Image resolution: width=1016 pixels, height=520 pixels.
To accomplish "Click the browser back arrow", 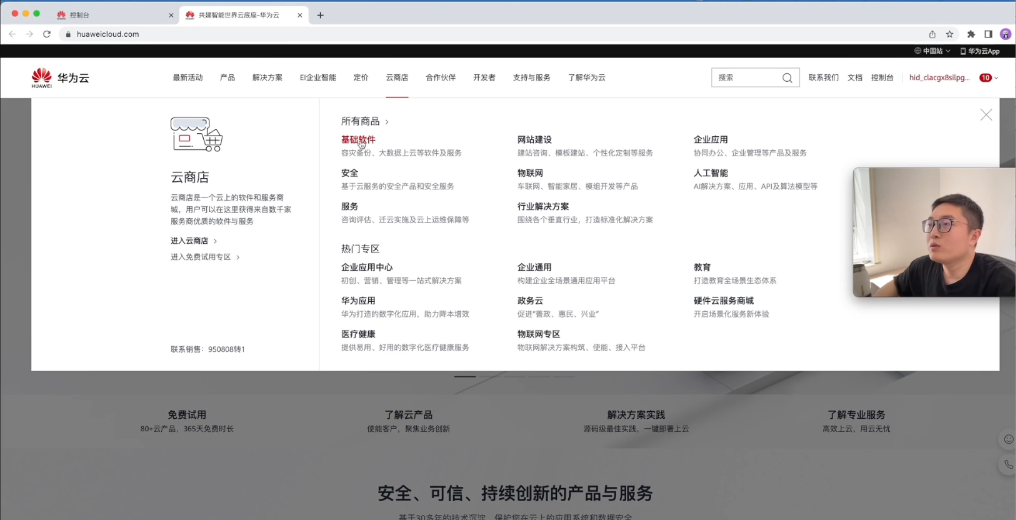I will click(12, 34).
